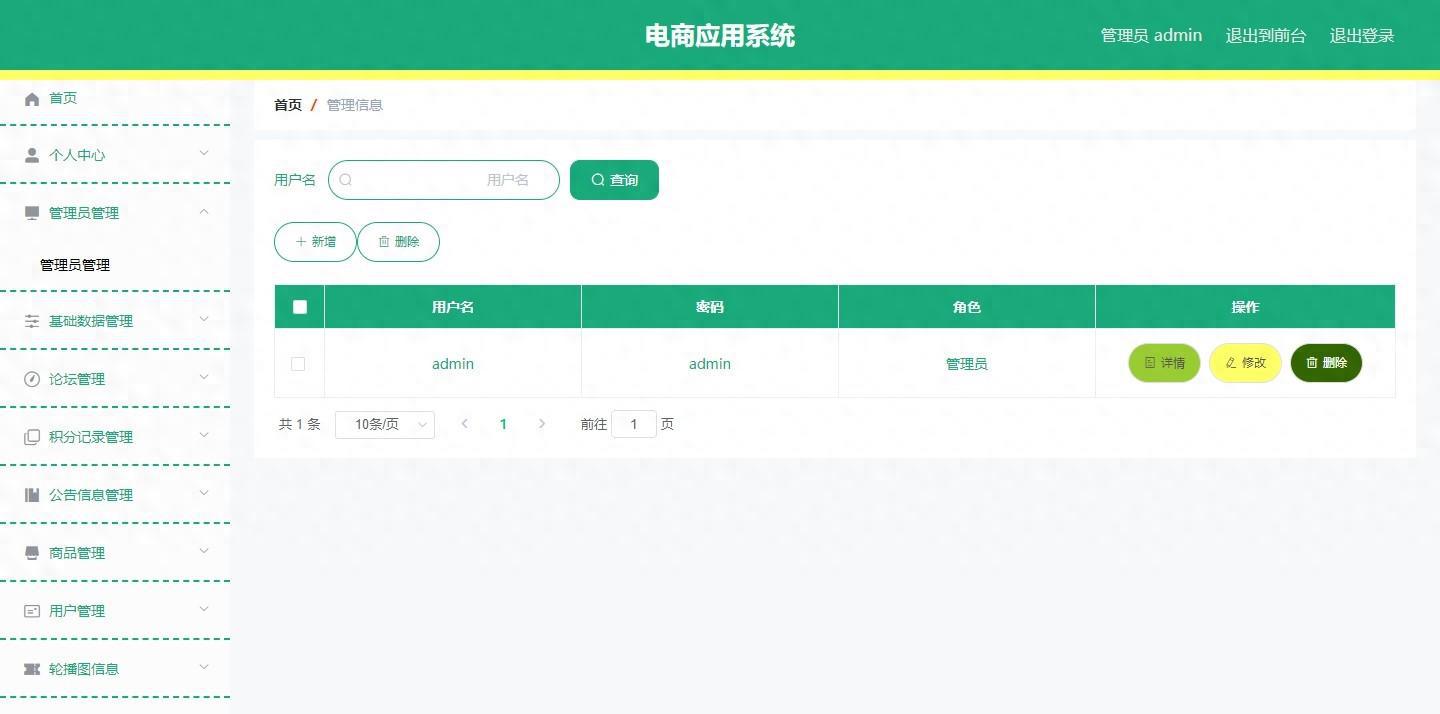Expand the 用户管理 chevron

point(204,609)
